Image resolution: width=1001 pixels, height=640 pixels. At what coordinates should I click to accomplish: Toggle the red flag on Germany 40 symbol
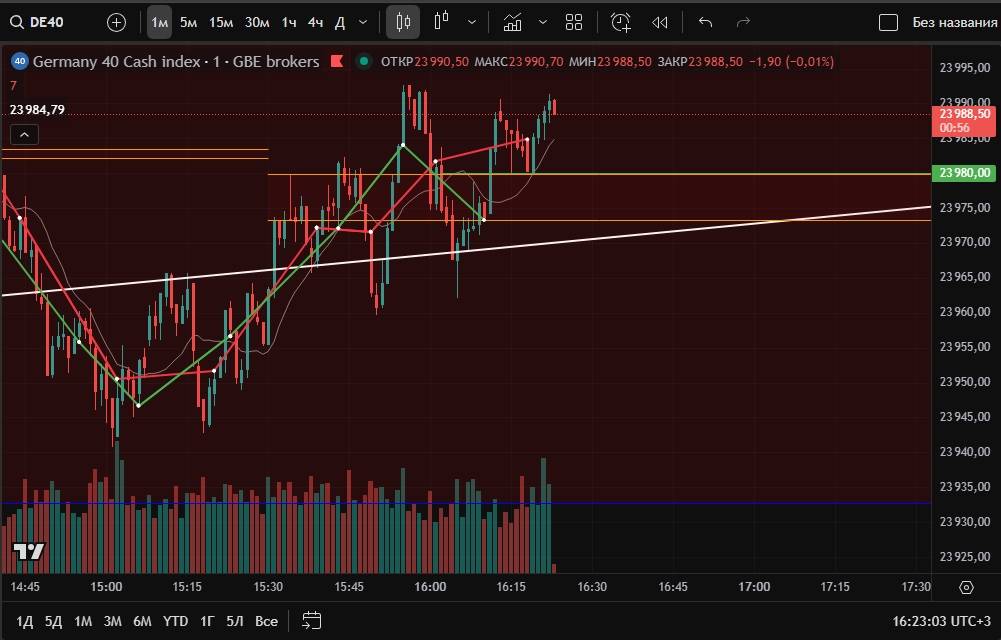(337, 62)
